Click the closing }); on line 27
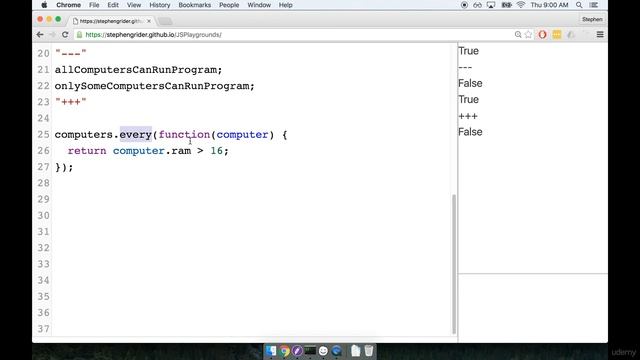 (x=64, y=167)
